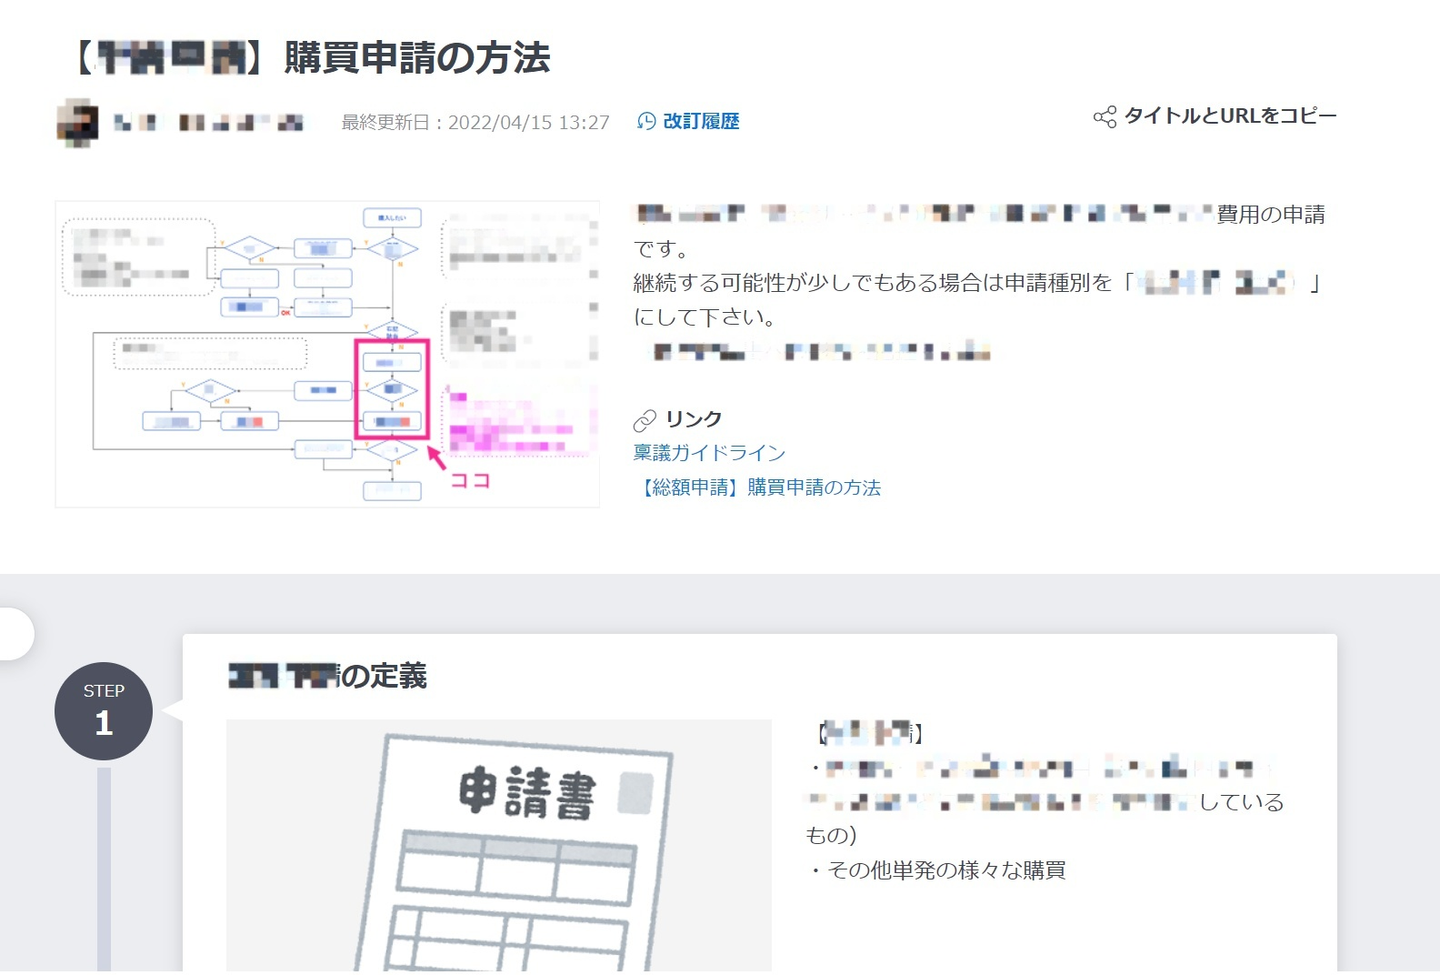Click the share icon beside タイトルとURLをコピー
1440x975 pixels.
(x=1104, y=117)
